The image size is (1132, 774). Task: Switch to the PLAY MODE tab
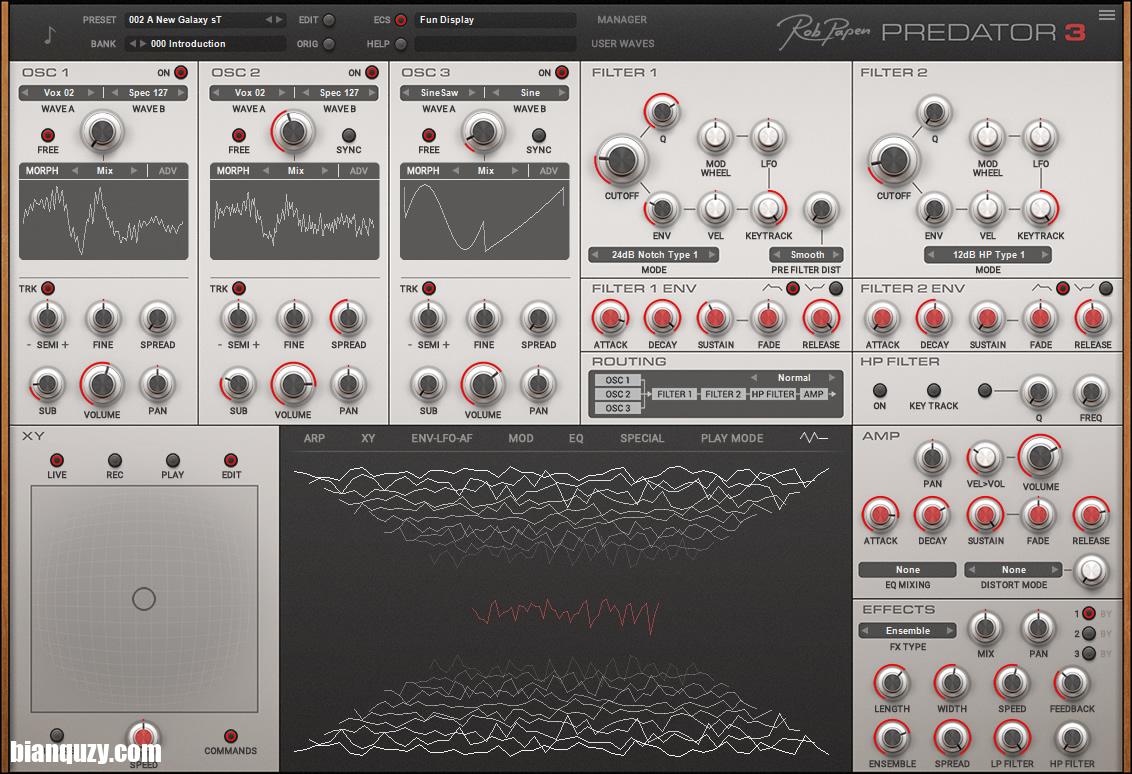731,438
